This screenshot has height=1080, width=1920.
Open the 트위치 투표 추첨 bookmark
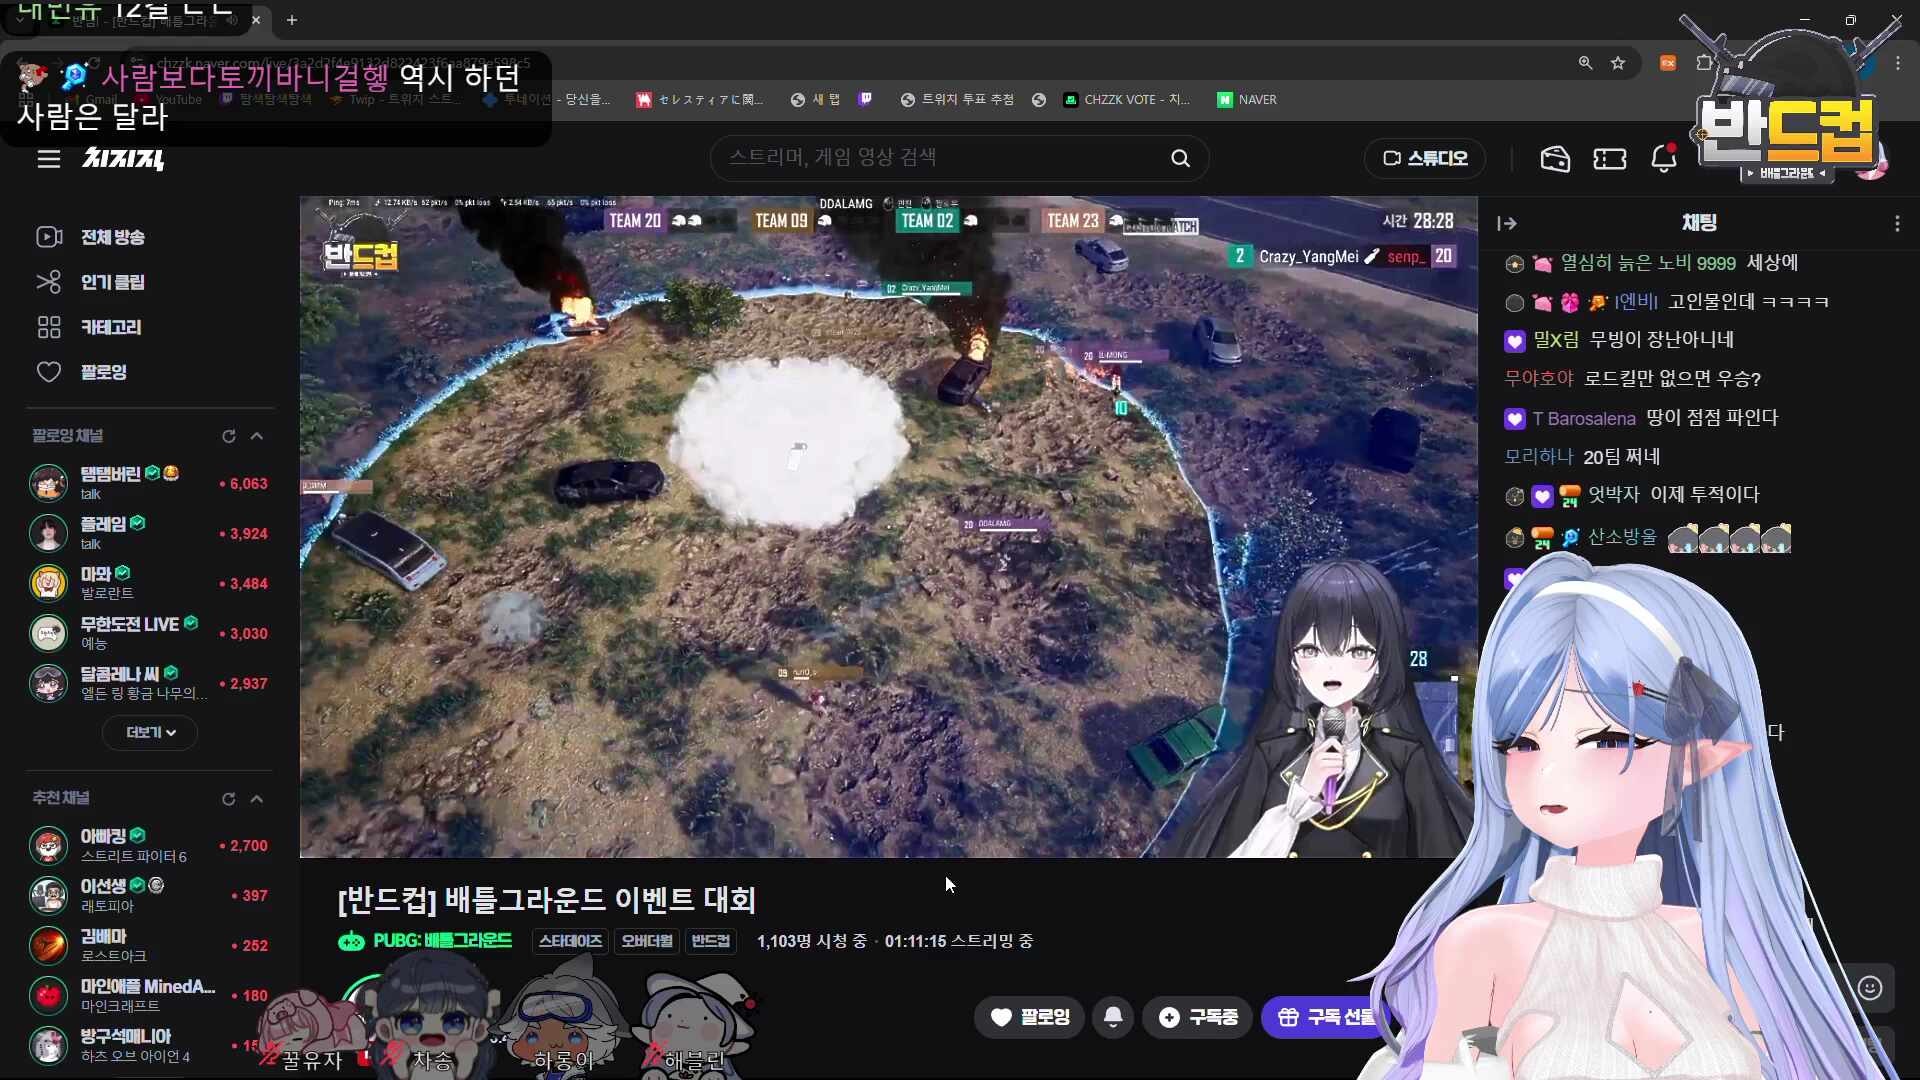pos(957,100)
